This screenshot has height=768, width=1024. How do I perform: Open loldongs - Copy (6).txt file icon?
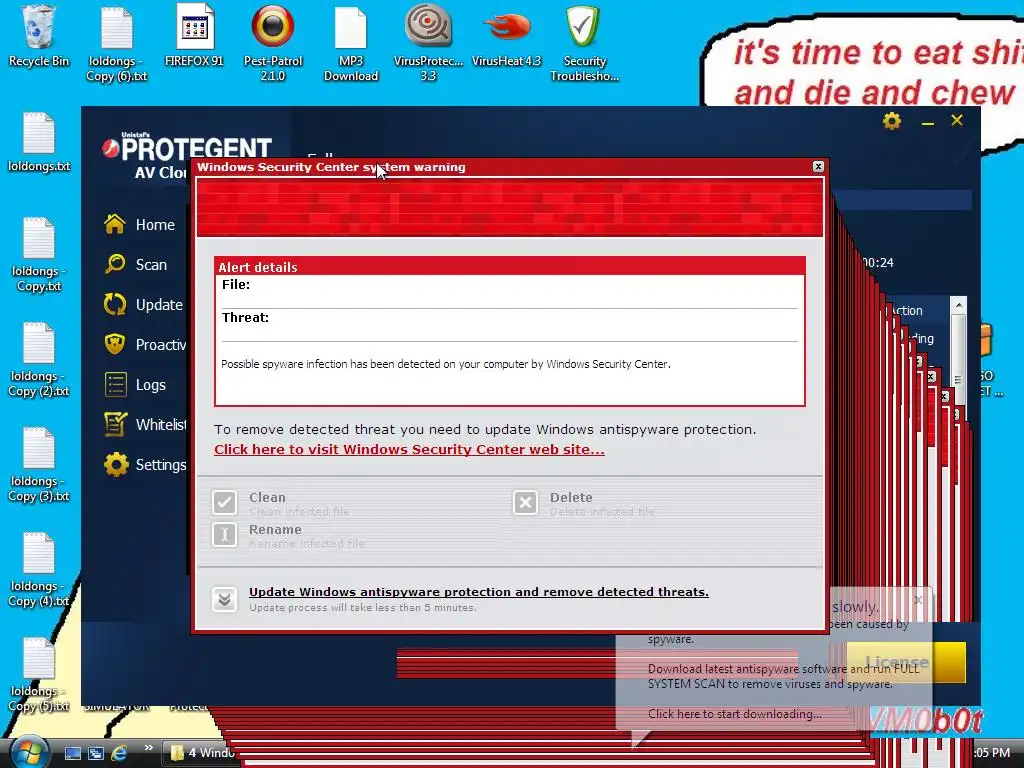tap(116, 43)
